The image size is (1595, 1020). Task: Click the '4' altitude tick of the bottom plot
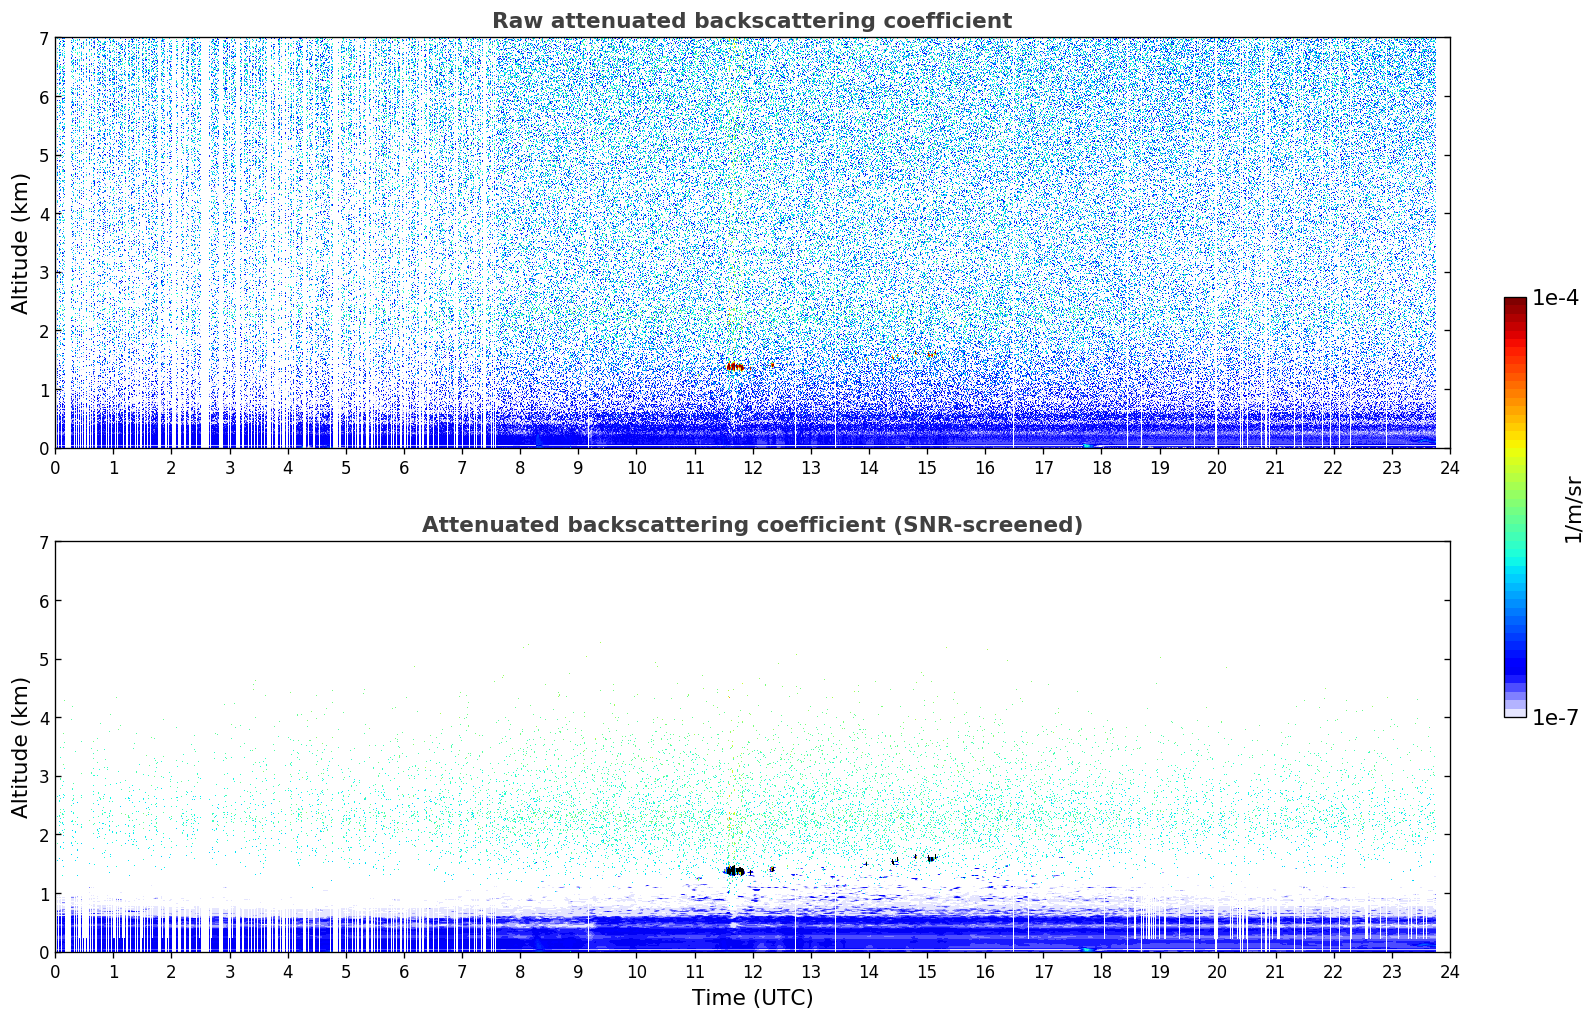click(43, 718)
